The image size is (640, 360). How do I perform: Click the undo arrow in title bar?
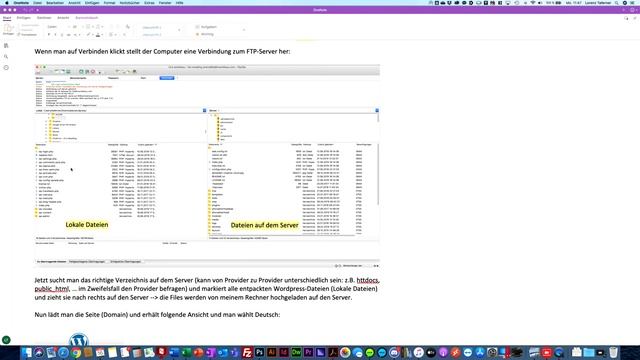pos(25,10)
